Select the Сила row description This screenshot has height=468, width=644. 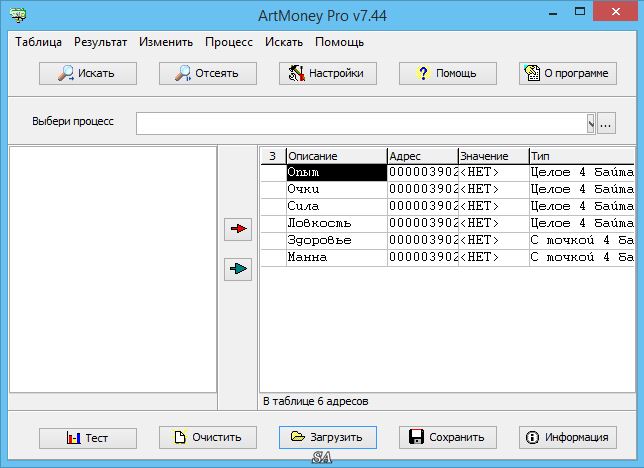[337, 206]
